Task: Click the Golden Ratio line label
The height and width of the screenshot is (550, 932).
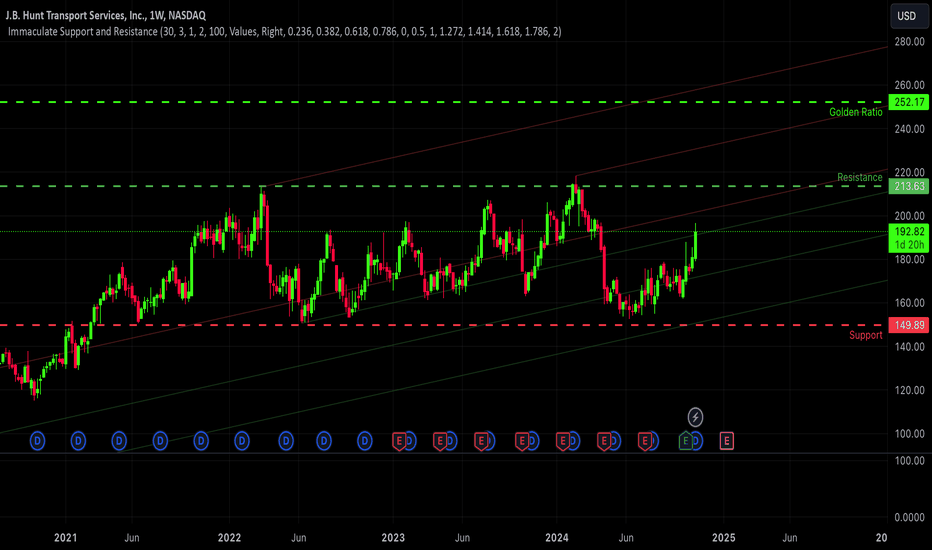Action: coord(855,112)
